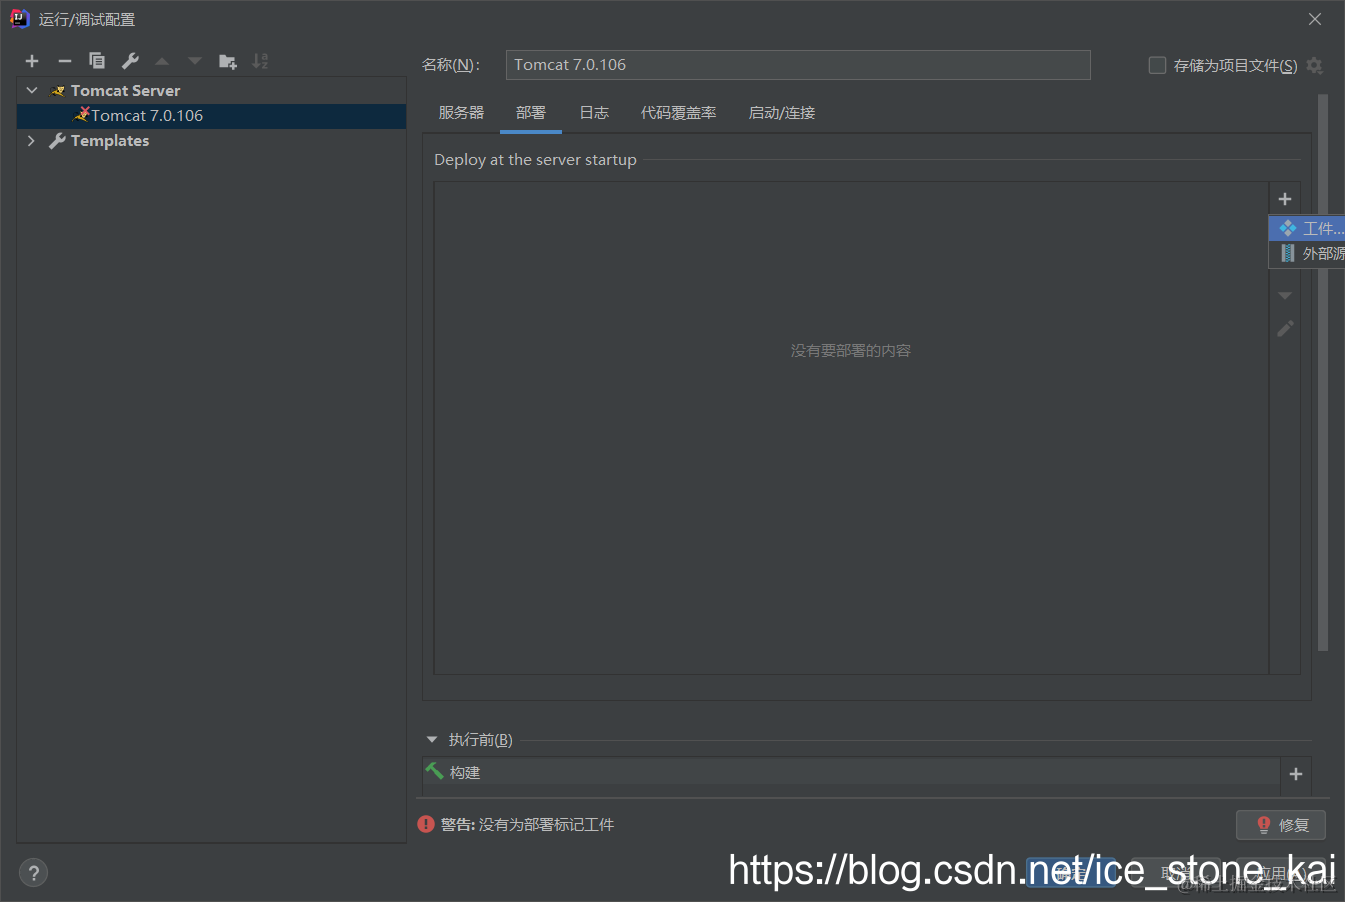This screenshot has height=902, width=1345.
Task: Click the 名称 input field
Action: (x=798, y=65)
